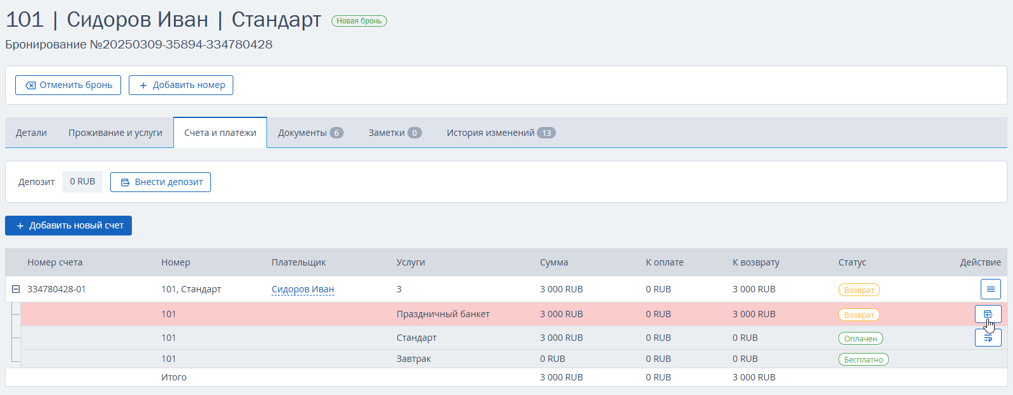Click the Бесплатно status badge for Завтрак

pyautogui.click(x=864, y=359)
